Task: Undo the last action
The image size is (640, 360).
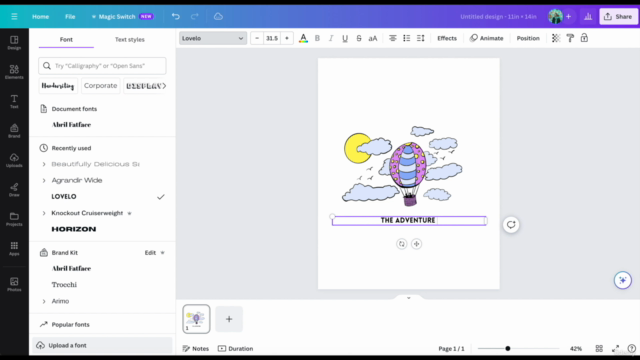Action: (x=176, y=16)
